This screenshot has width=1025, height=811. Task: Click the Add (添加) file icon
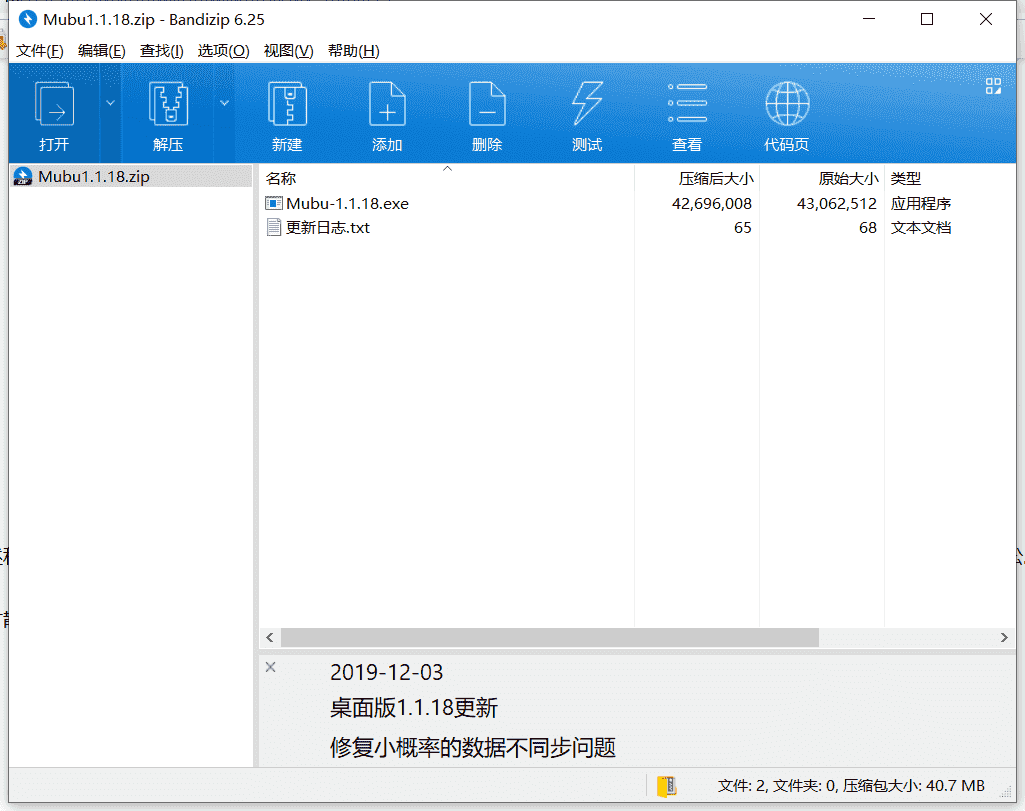tap(387, 104)
